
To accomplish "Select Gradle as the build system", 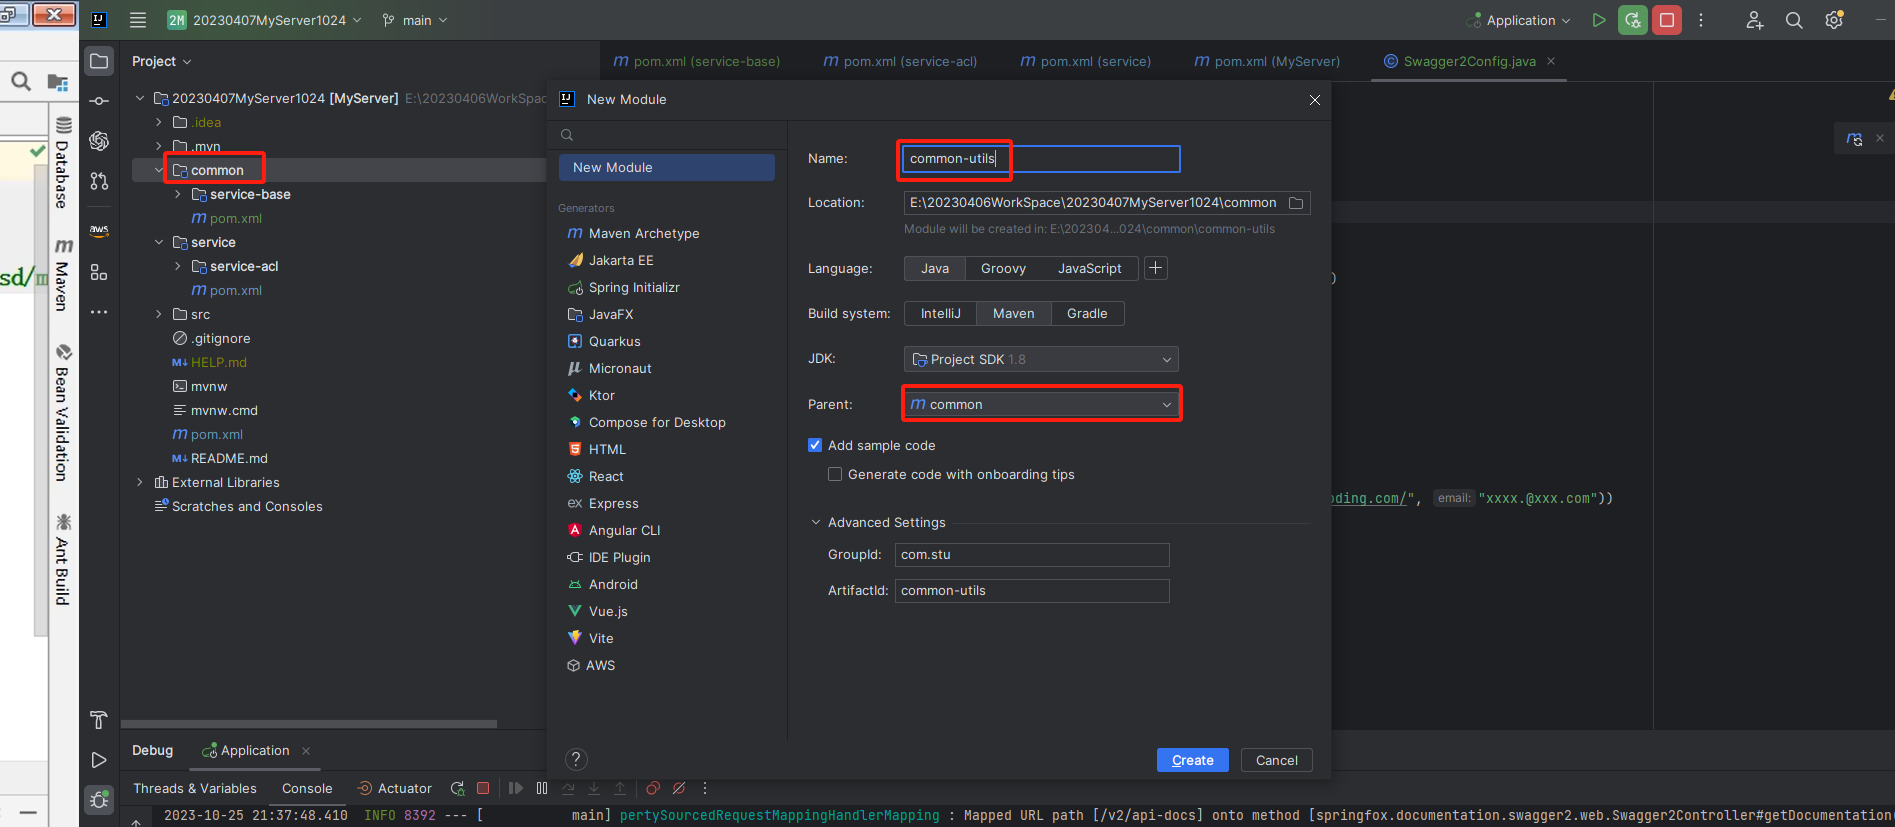I will (1086, 313).
